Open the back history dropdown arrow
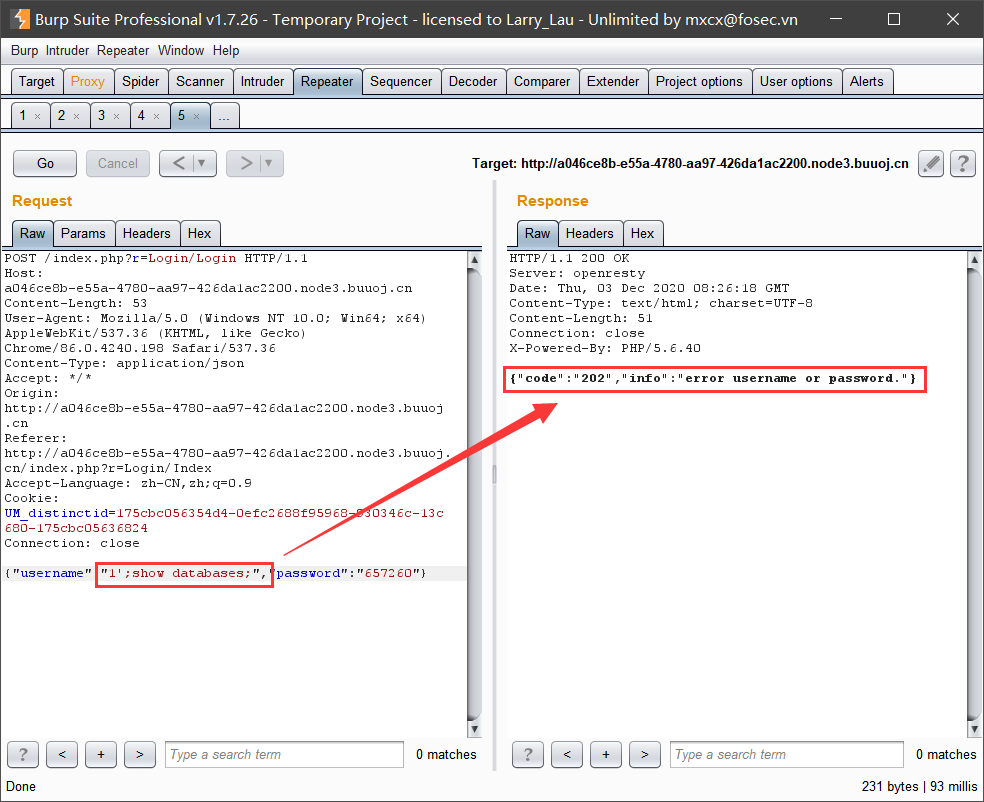This screenshot has width=984, height=802. coord(202,164)
